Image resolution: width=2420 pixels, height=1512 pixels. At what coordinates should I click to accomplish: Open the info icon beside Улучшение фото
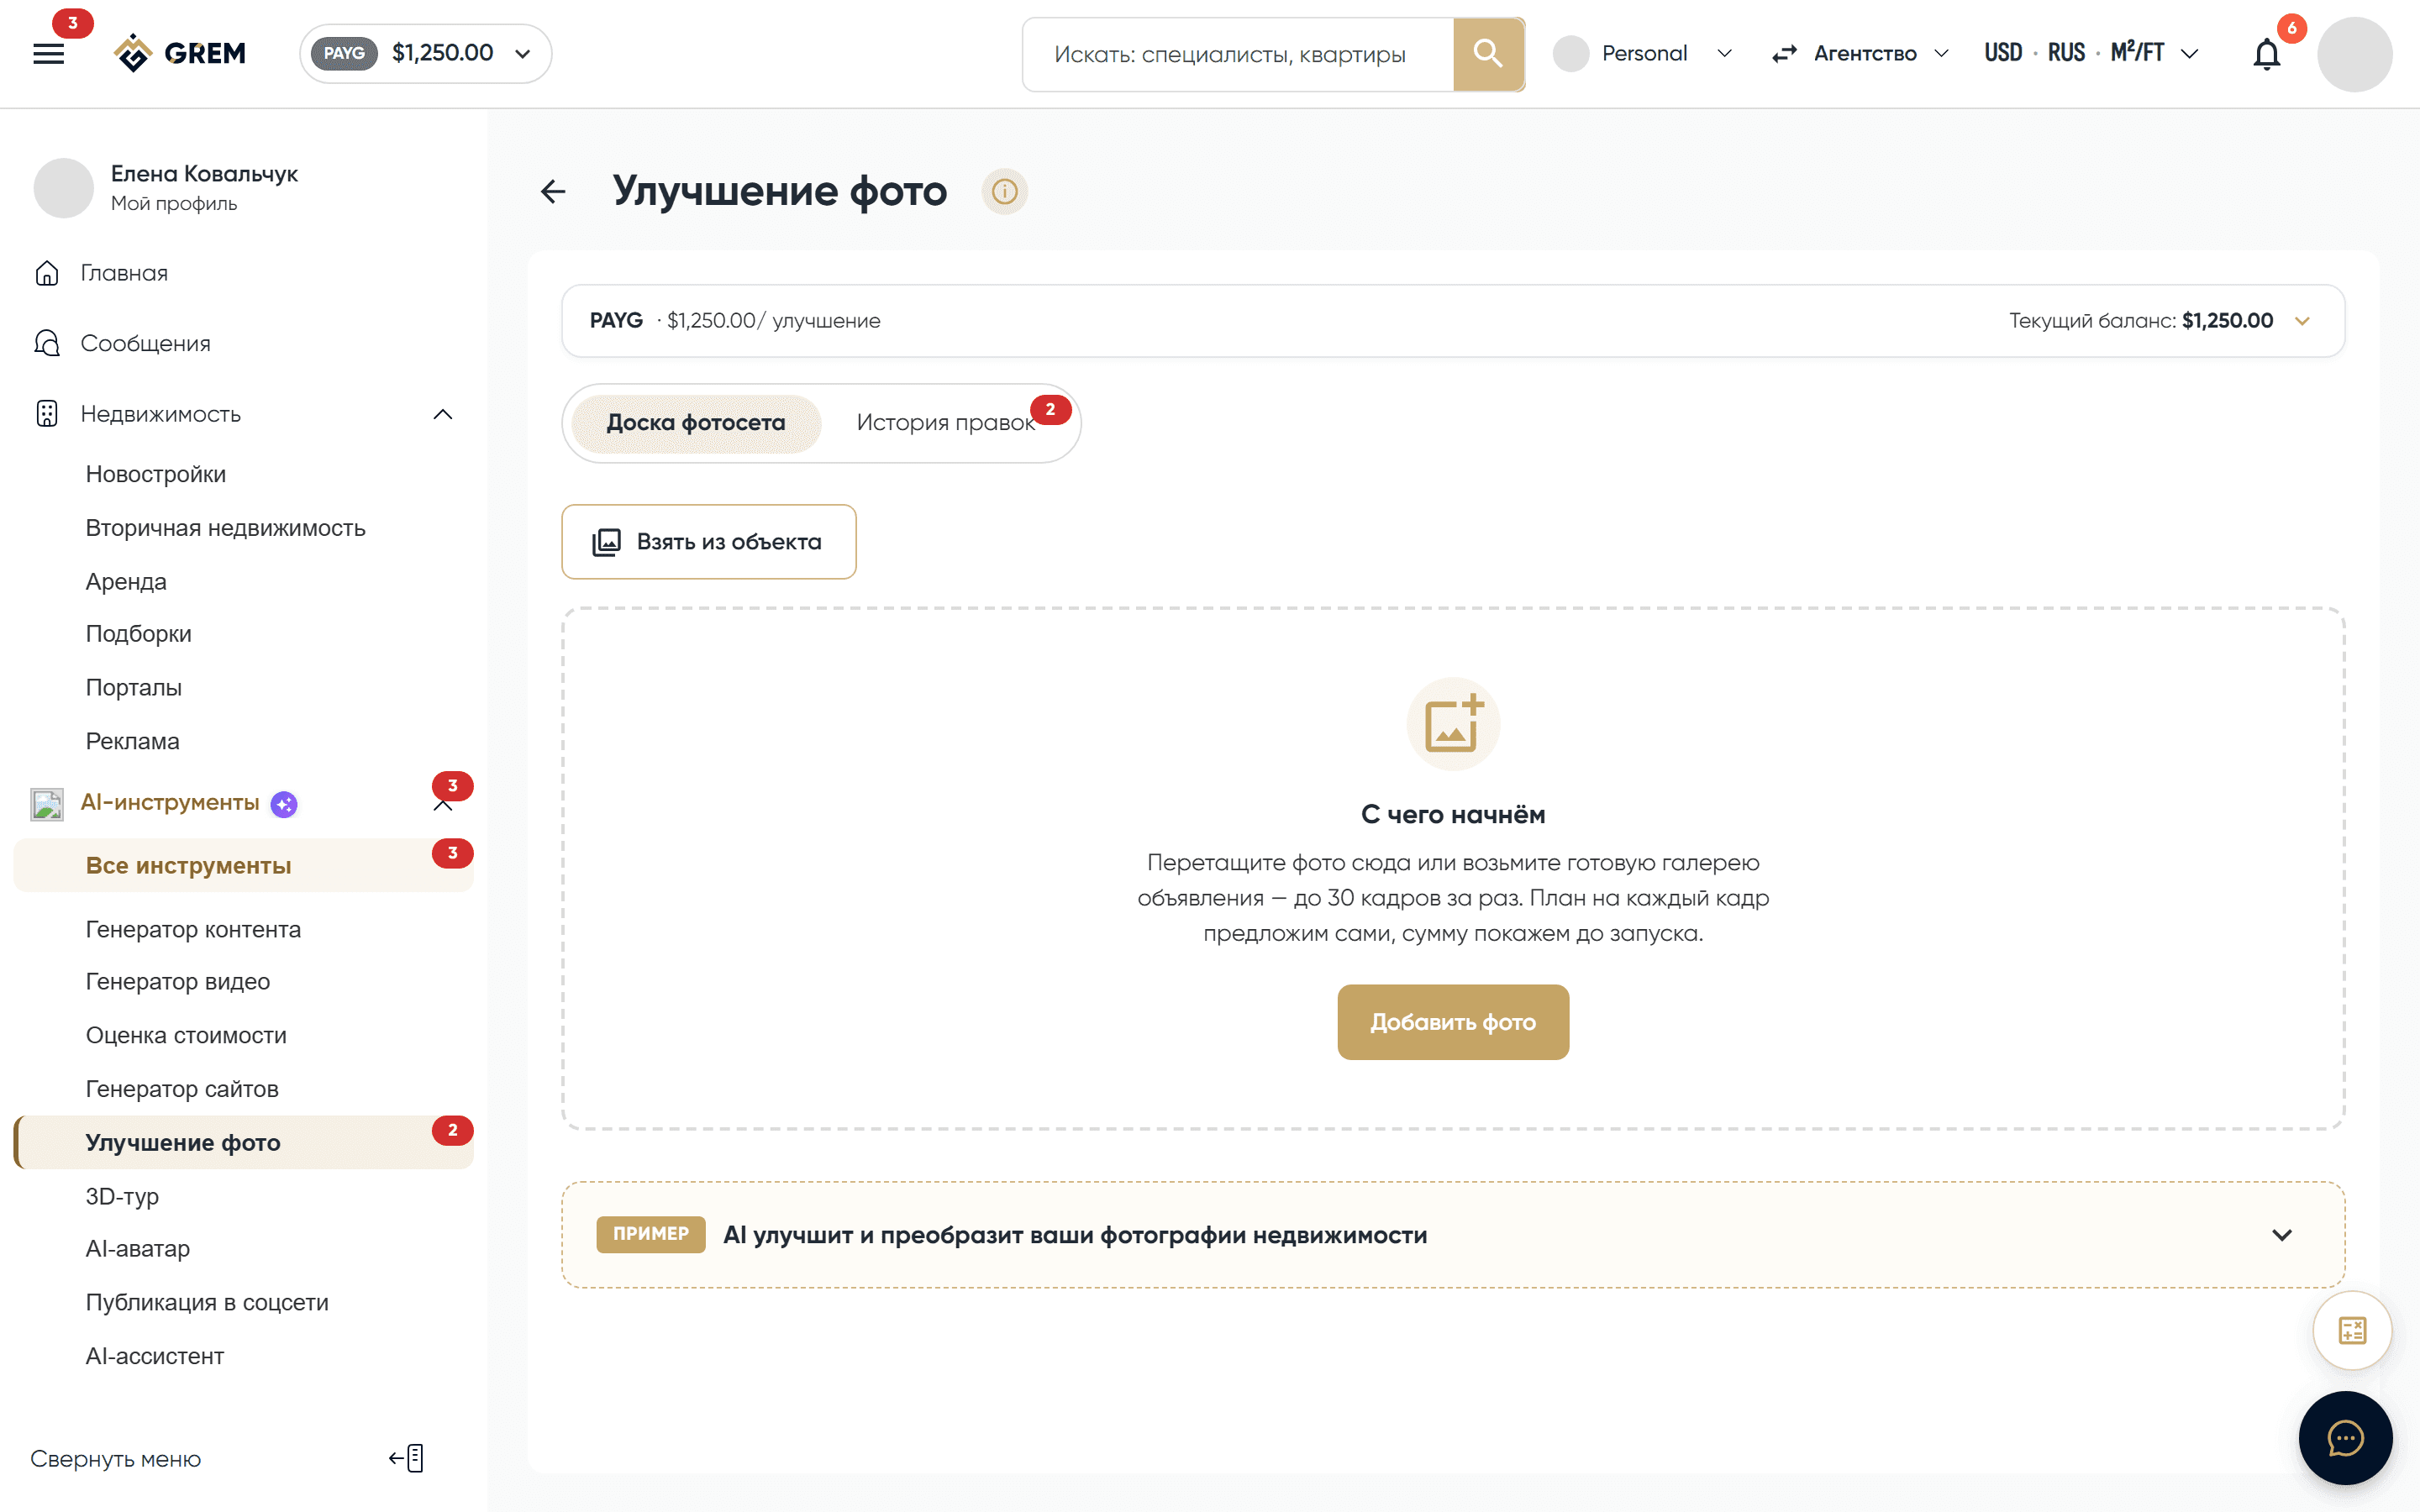pyautogui.click(x=1004, y=191)
